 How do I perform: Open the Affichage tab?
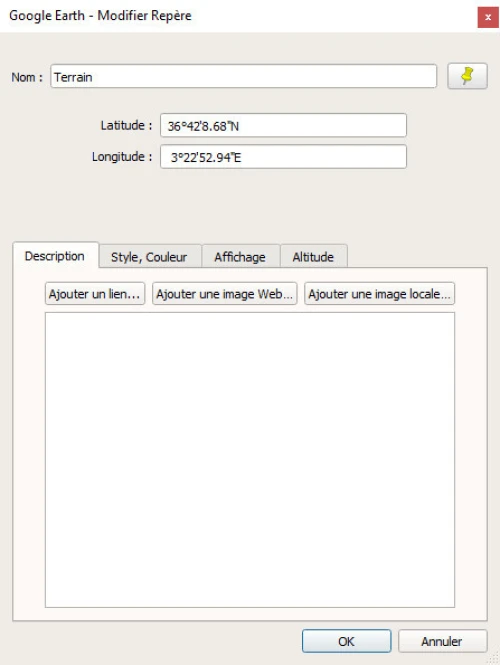[240, 257]
